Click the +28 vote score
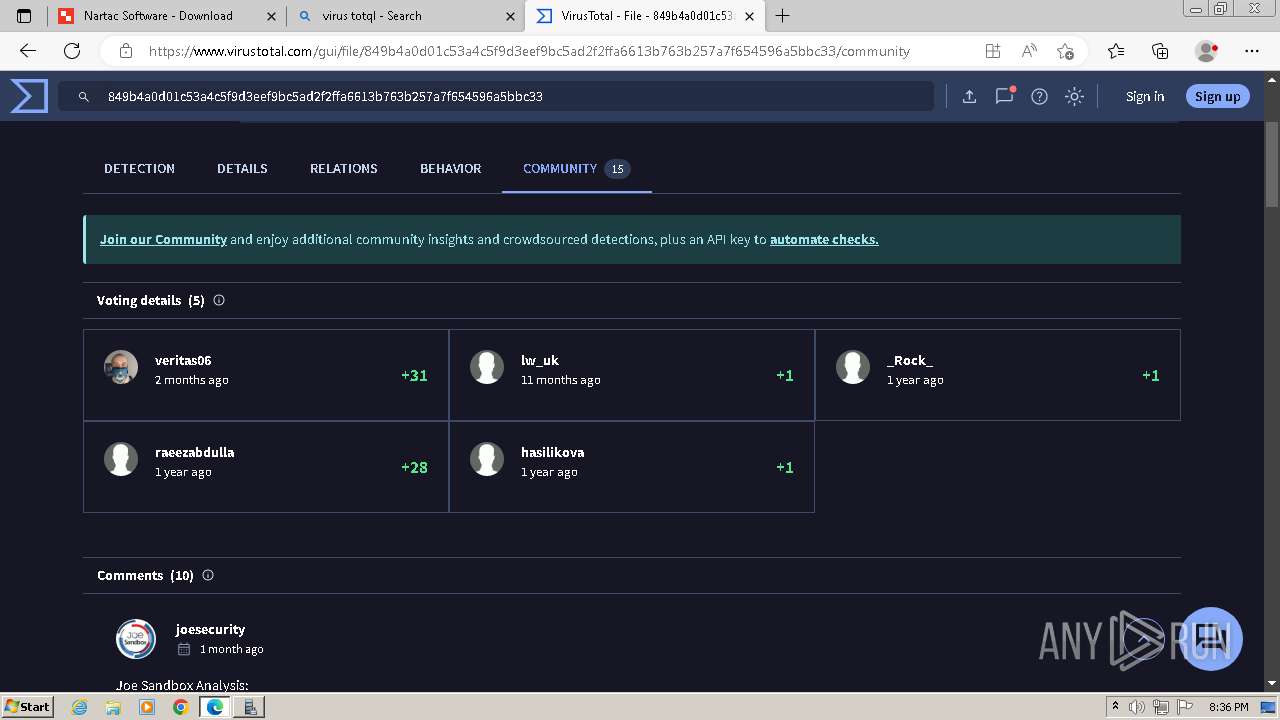The width and height of the screenshot is (1280, 720). click(x=414, y=468)
